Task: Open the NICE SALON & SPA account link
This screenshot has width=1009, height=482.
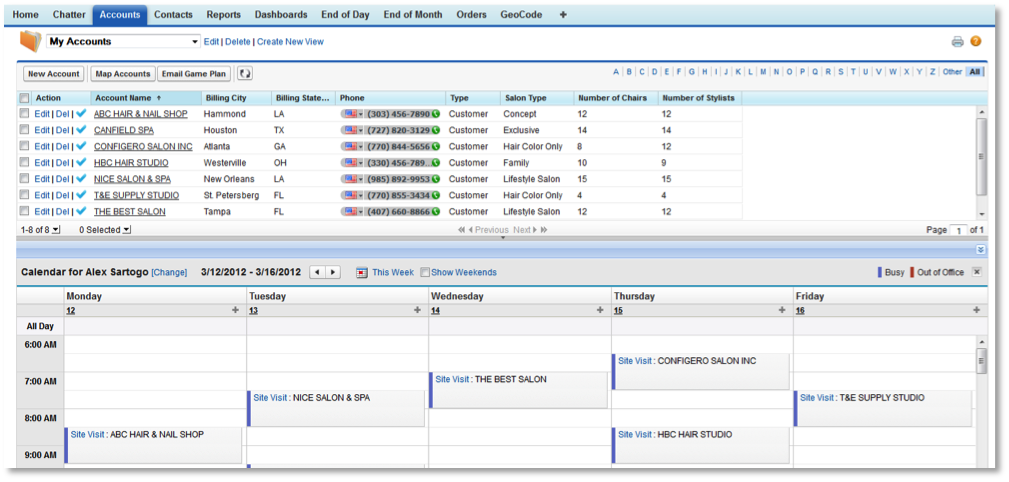Action: [133, 179]
